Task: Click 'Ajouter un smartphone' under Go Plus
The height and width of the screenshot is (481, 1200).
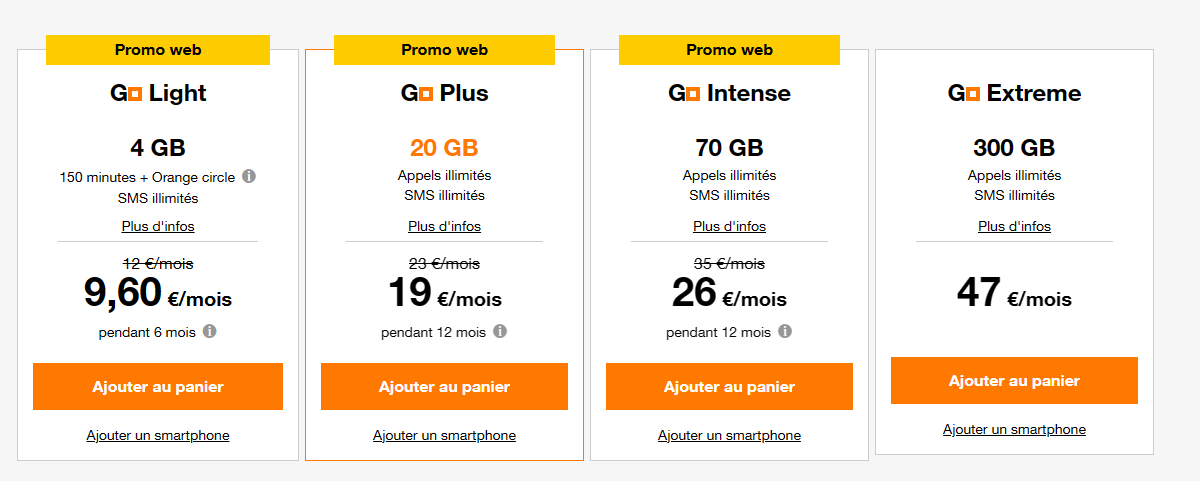Action: pyautogui.click(x=444, y=435)
